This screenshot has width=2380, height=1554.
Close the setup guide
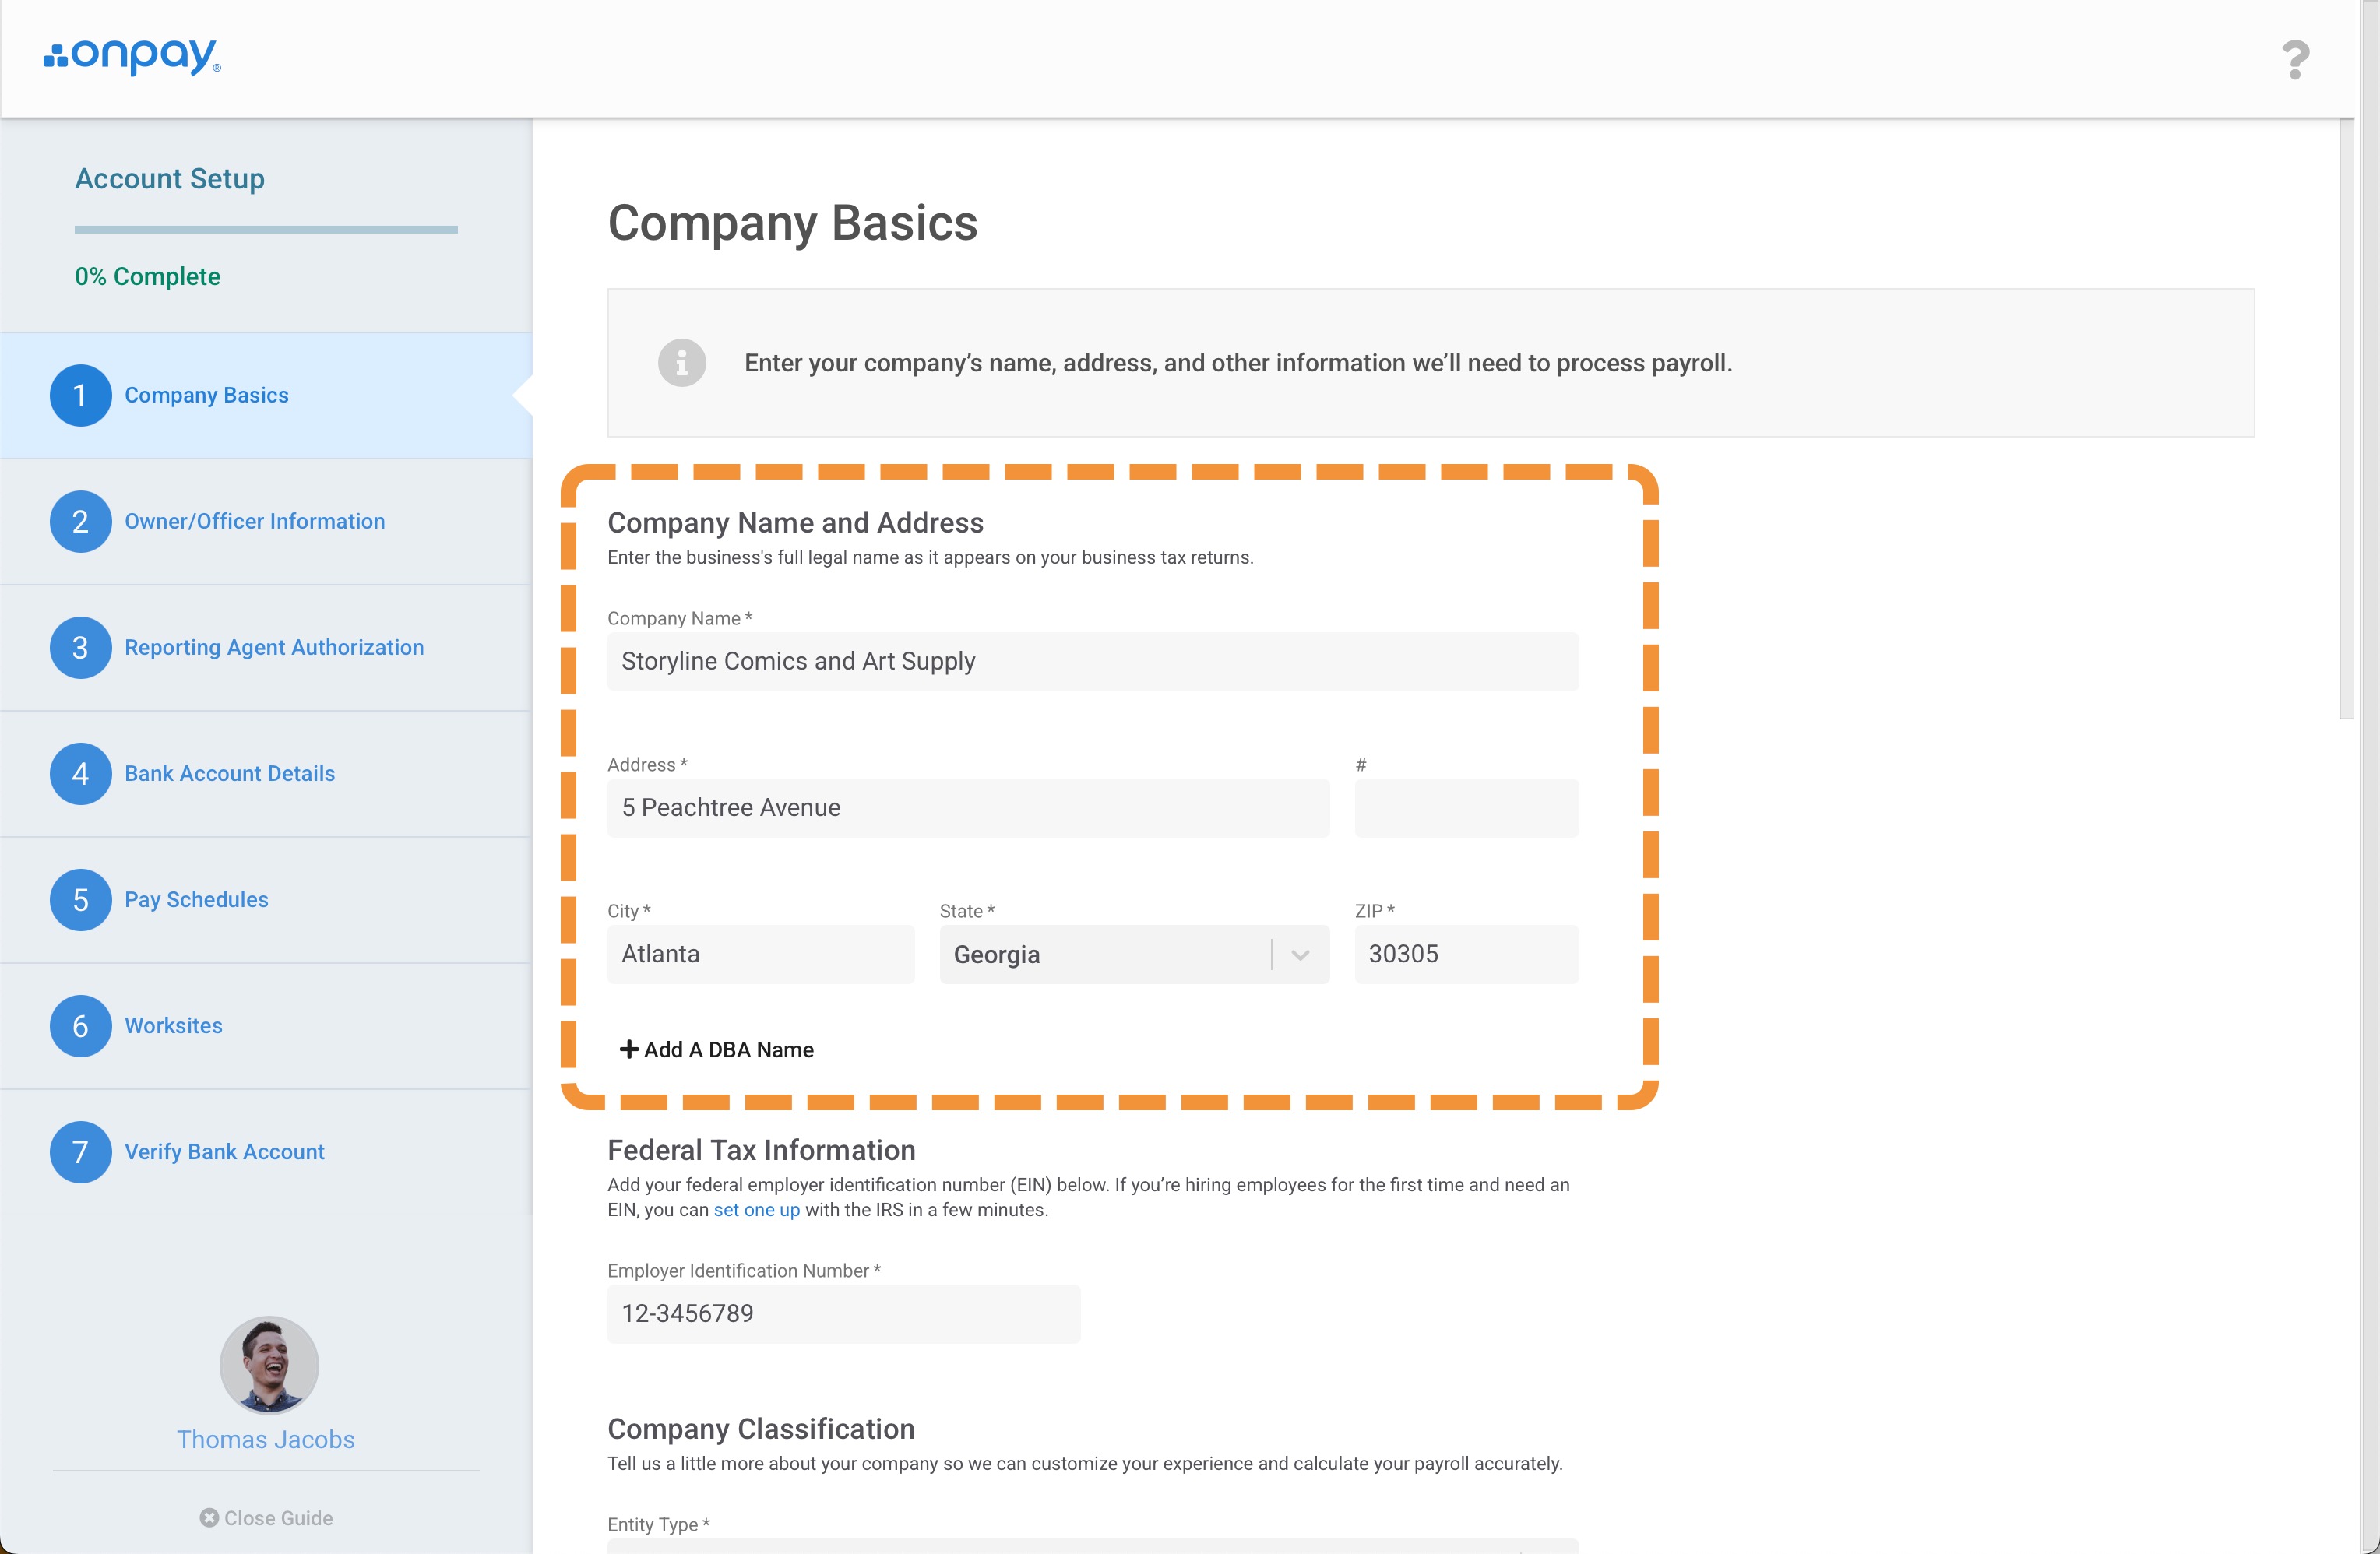(266, 1518)
